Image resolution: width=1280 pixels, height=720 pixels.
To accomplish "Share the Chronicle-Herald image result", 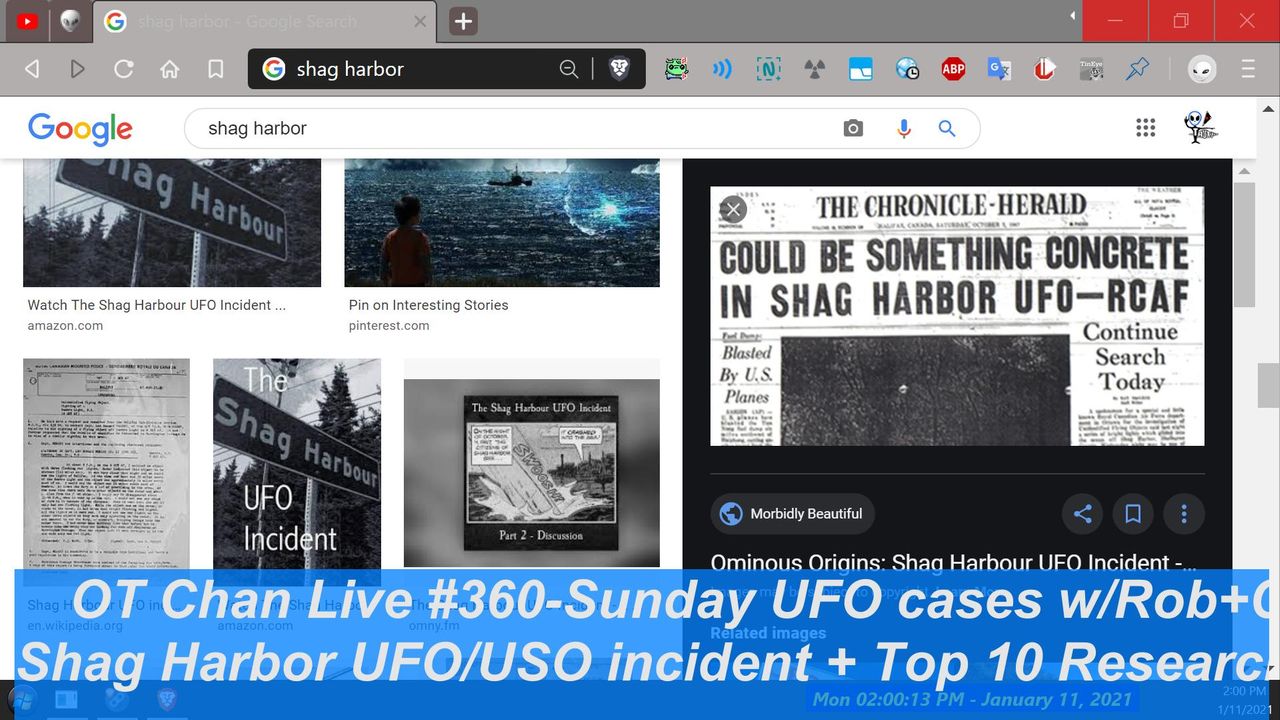I will [1082, 514].
